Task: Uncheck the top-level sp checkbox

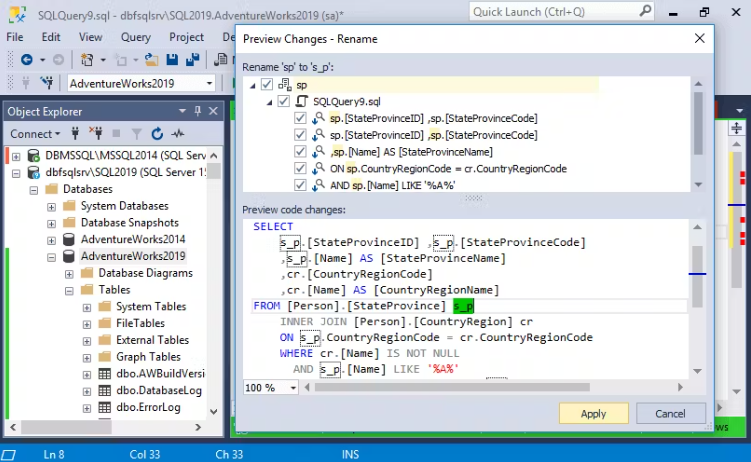Action: 267,85
